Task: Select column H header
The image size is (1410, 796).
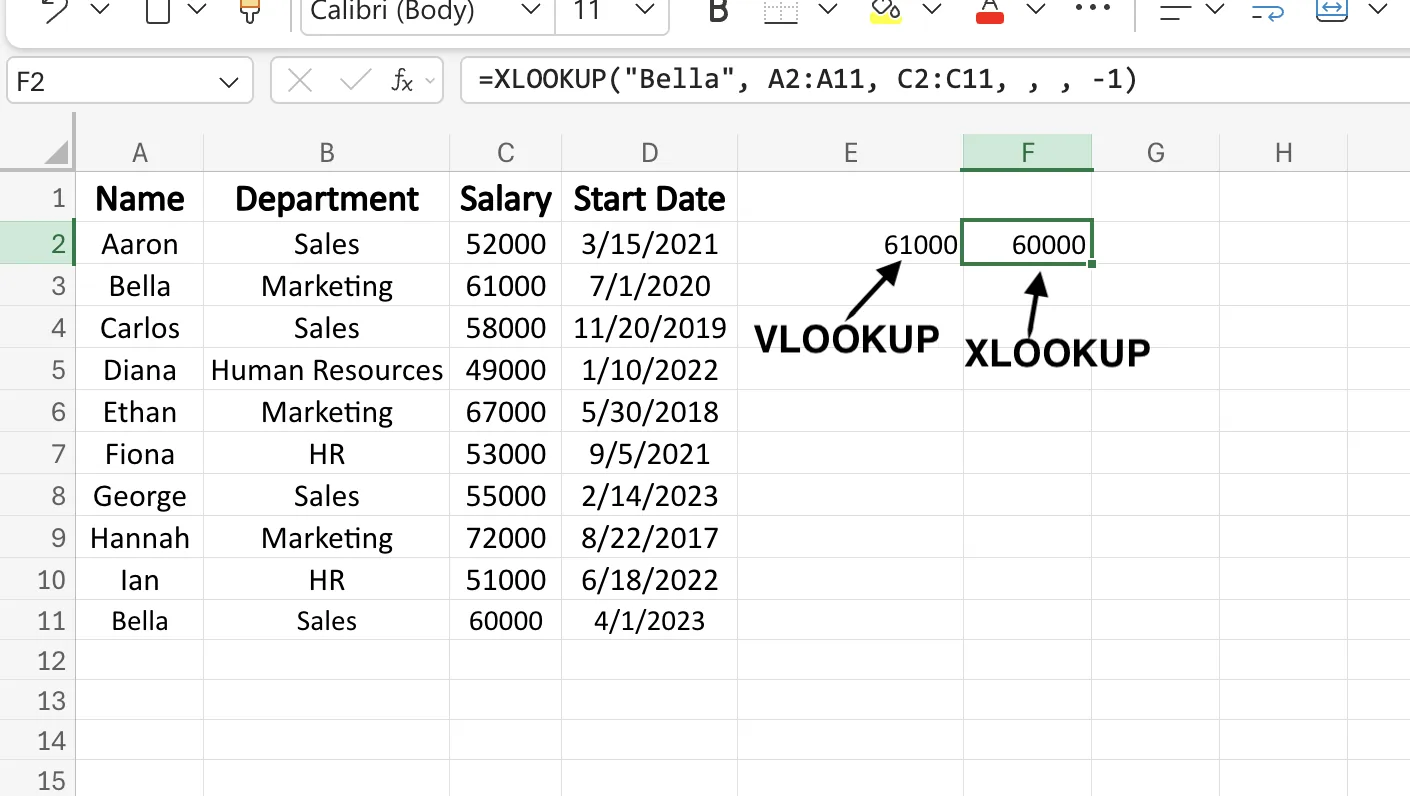Action: [1284, 153]
